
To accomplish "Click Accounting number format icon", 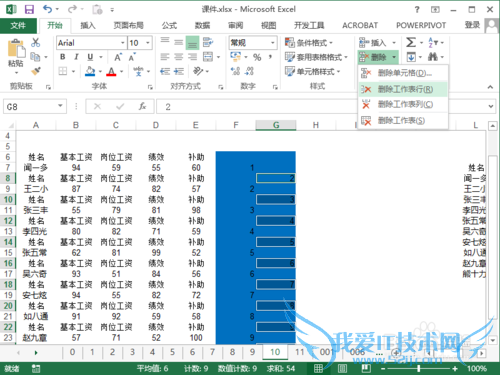I will [236, 57].
